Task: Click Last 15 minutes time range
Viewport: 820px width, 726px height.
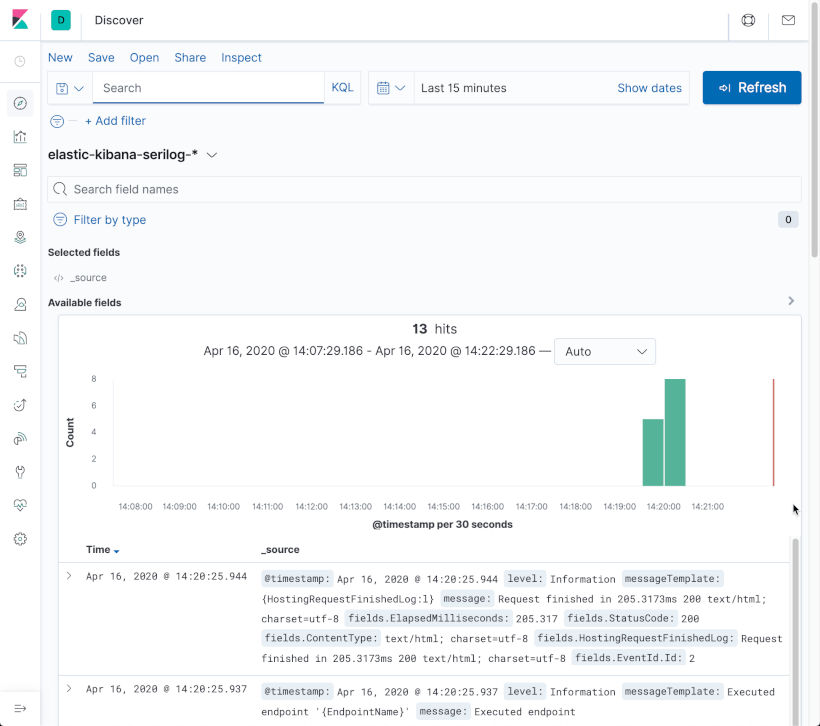Action: pos(463,88)
